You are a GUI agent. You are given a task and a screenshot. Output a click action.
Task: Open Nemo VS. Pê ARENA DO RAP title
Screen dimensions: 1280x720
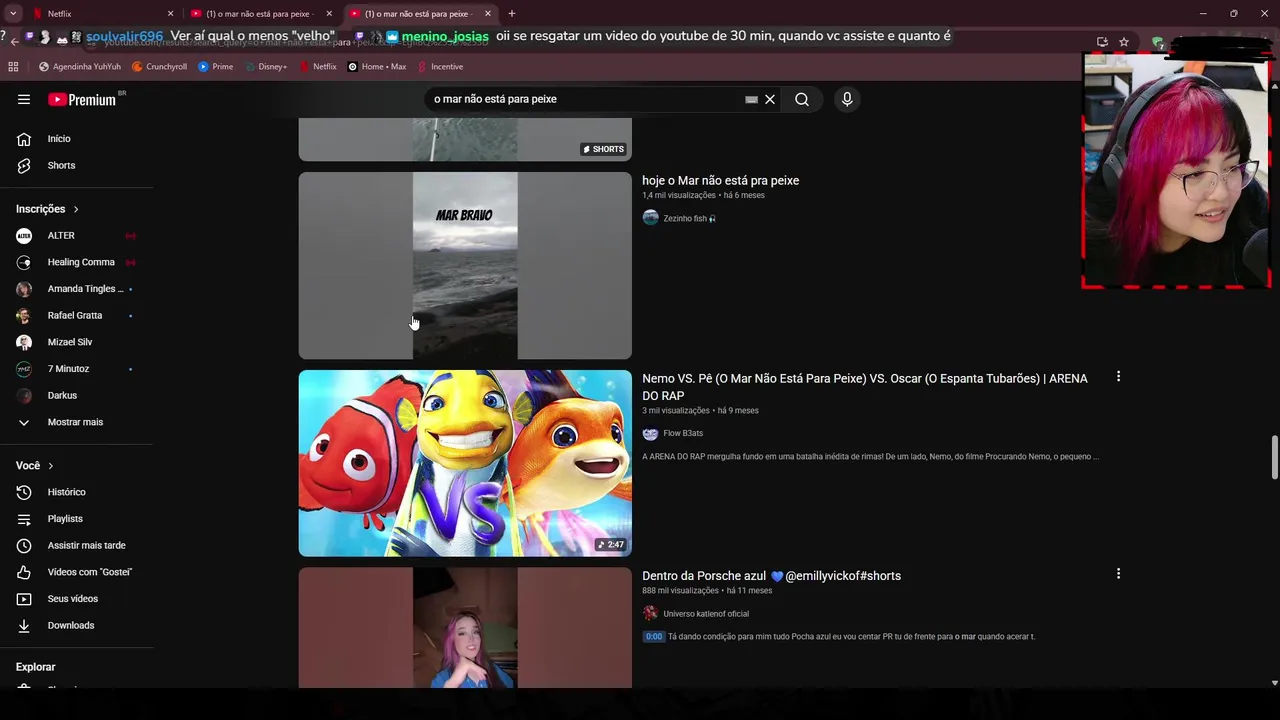(x=865, y=387)
